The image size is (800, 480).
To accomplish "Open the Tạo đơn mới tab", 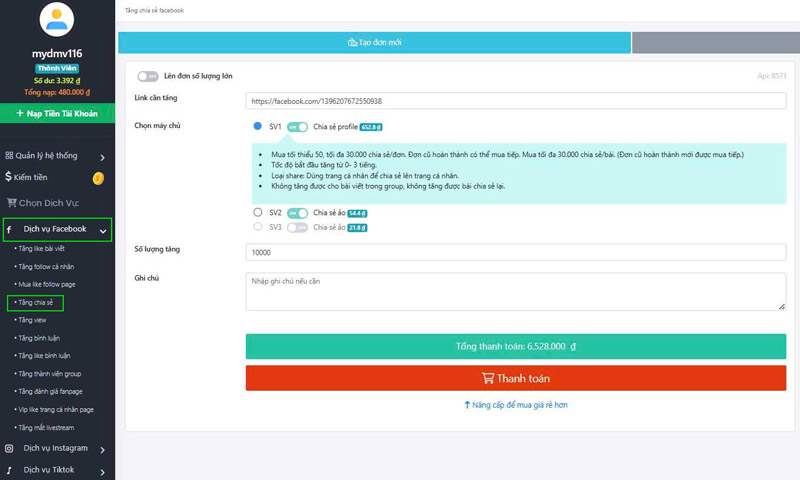I will [375, 43].
